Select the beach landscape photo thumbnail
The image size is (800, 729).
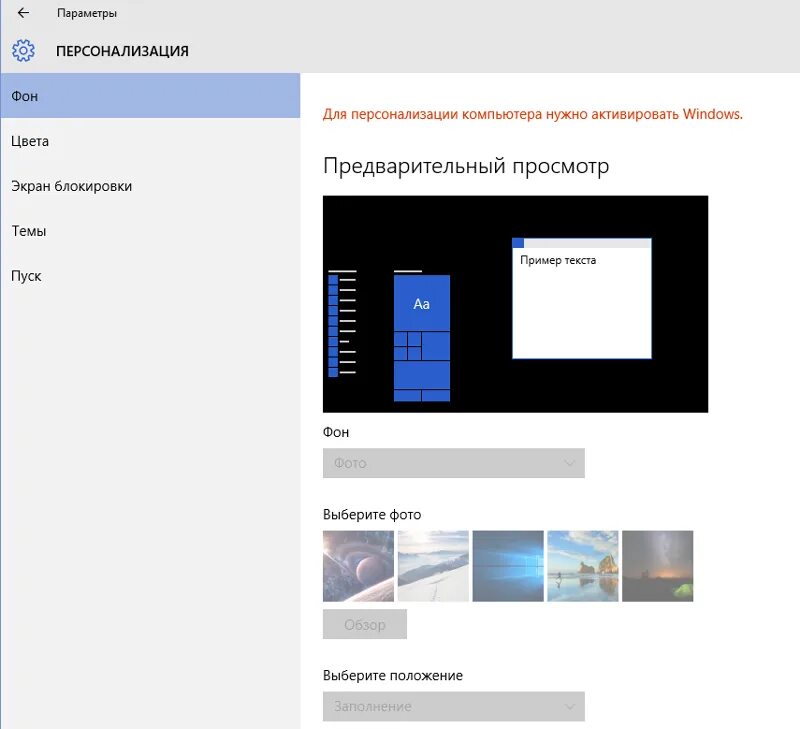(x=433, y=565)
